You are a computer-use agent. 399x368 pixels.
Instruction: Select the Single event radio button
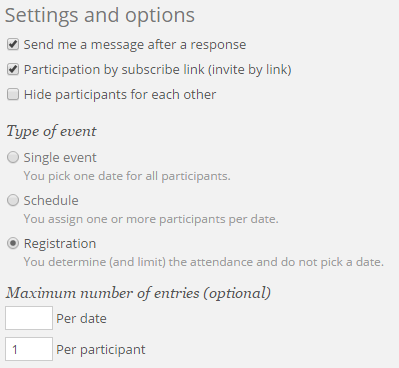13,157
